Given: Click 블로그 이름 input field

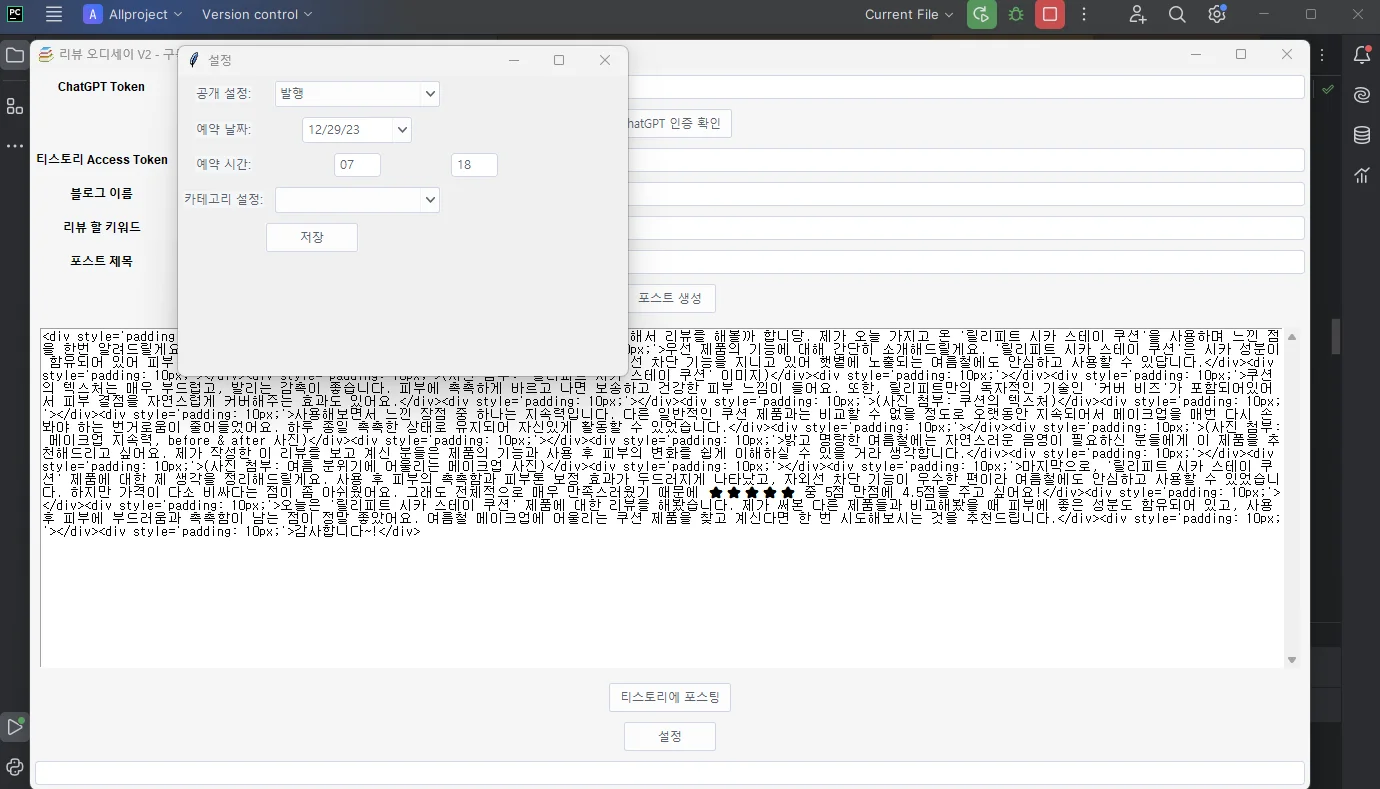Looking at the screenshot, I should 966,194.
